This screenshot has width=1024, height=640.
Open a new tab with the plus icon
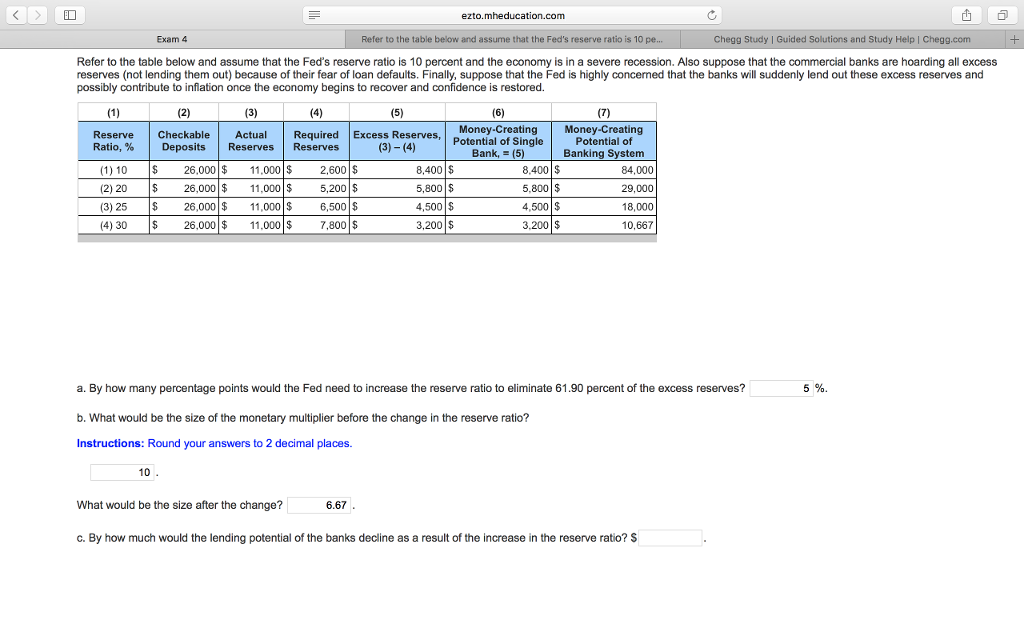point(1014,38)
